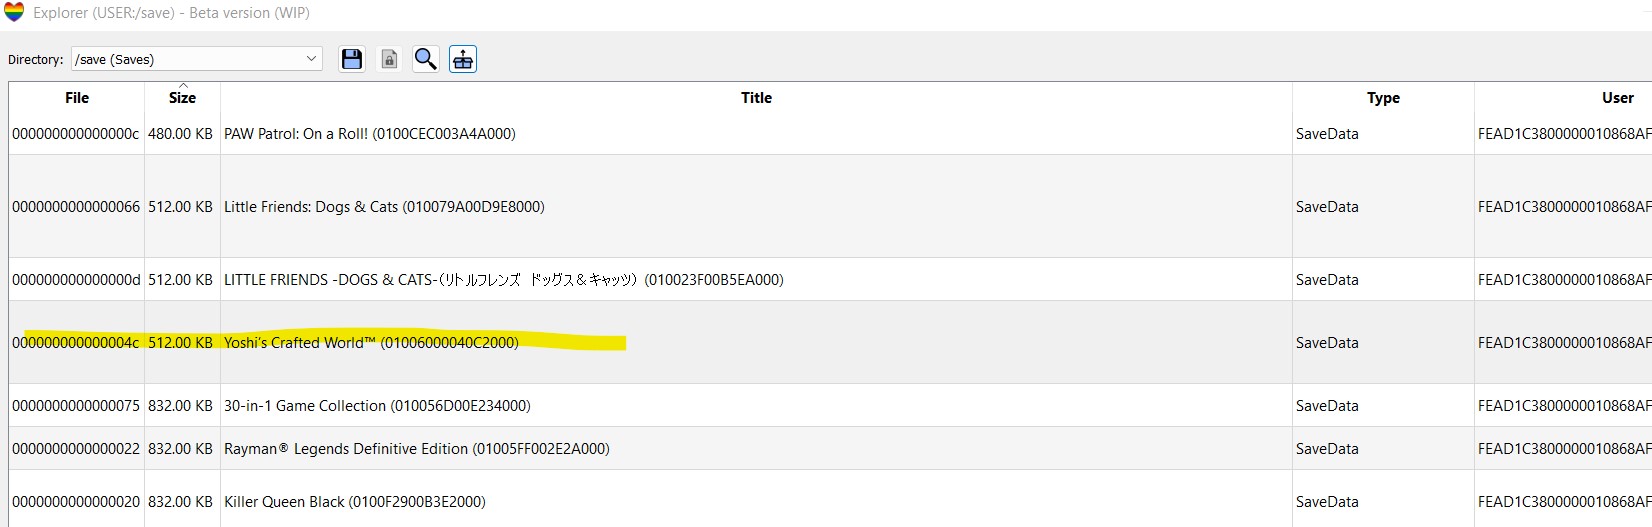This screenshot has height=527, width=1652.
Task: Select Rayman Legends Definitive Edition row
Action: [x=830, y=448]
